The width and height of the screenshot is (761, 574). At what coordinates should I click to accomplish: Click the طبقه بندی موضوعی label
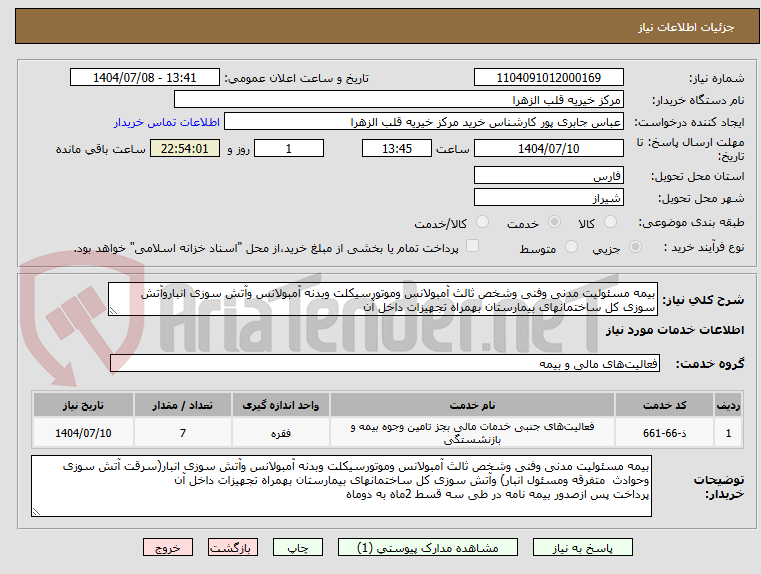[691, 223]
